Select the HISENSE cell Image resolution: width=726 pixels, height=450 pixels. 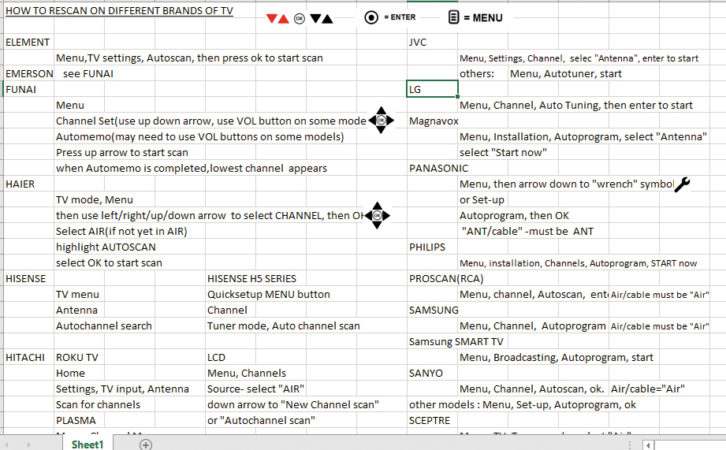(x=25, y=279)
